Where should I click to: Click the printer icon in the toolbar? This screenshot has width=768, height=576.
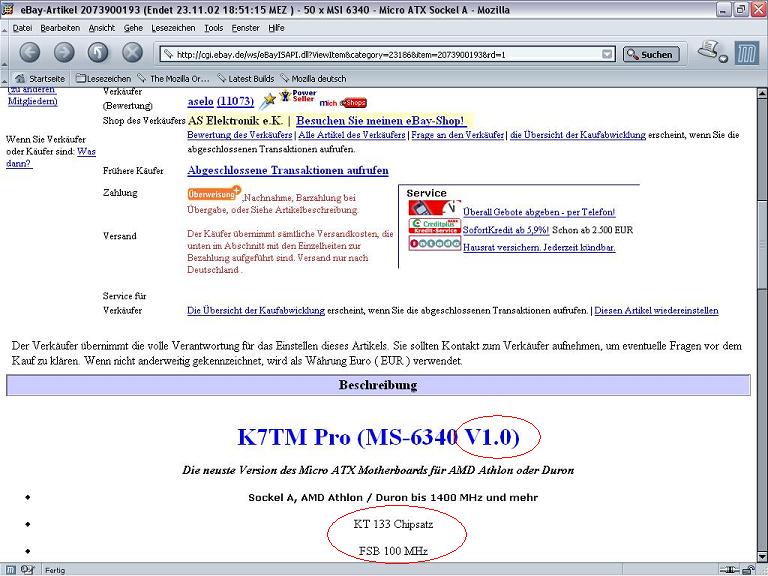pos(707,50)
